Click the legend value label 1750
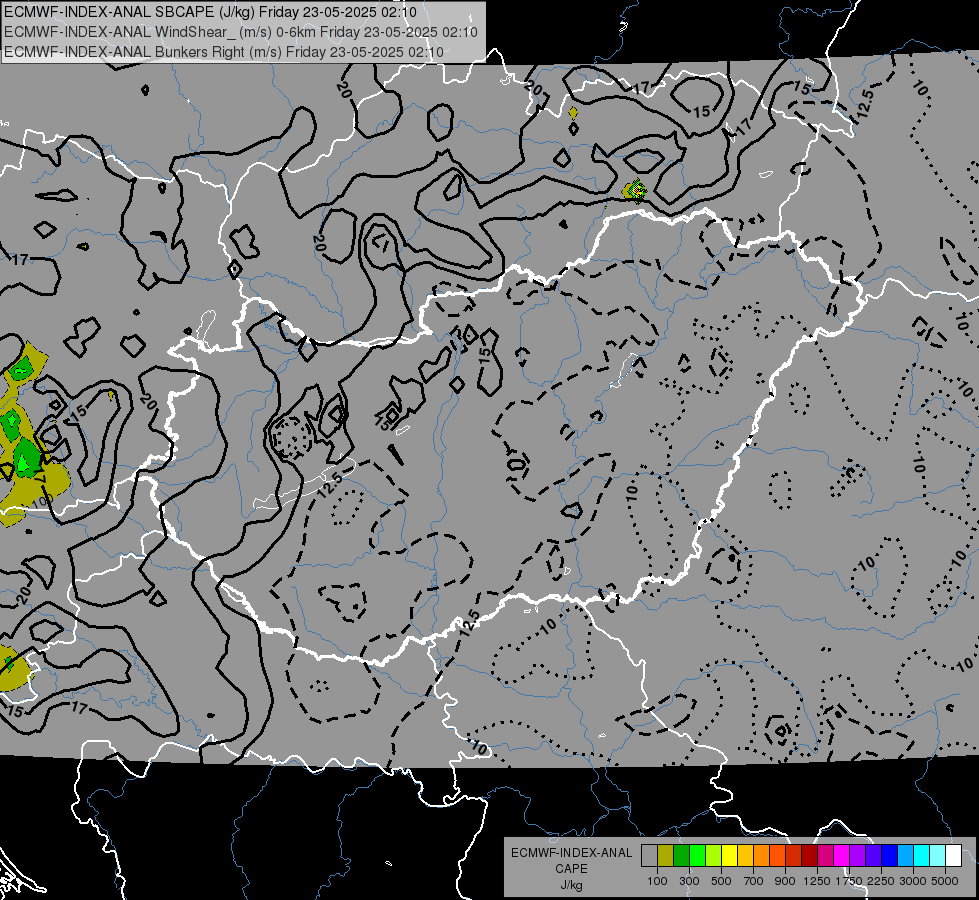The image size is (979, 900). [x=849, y=881]
